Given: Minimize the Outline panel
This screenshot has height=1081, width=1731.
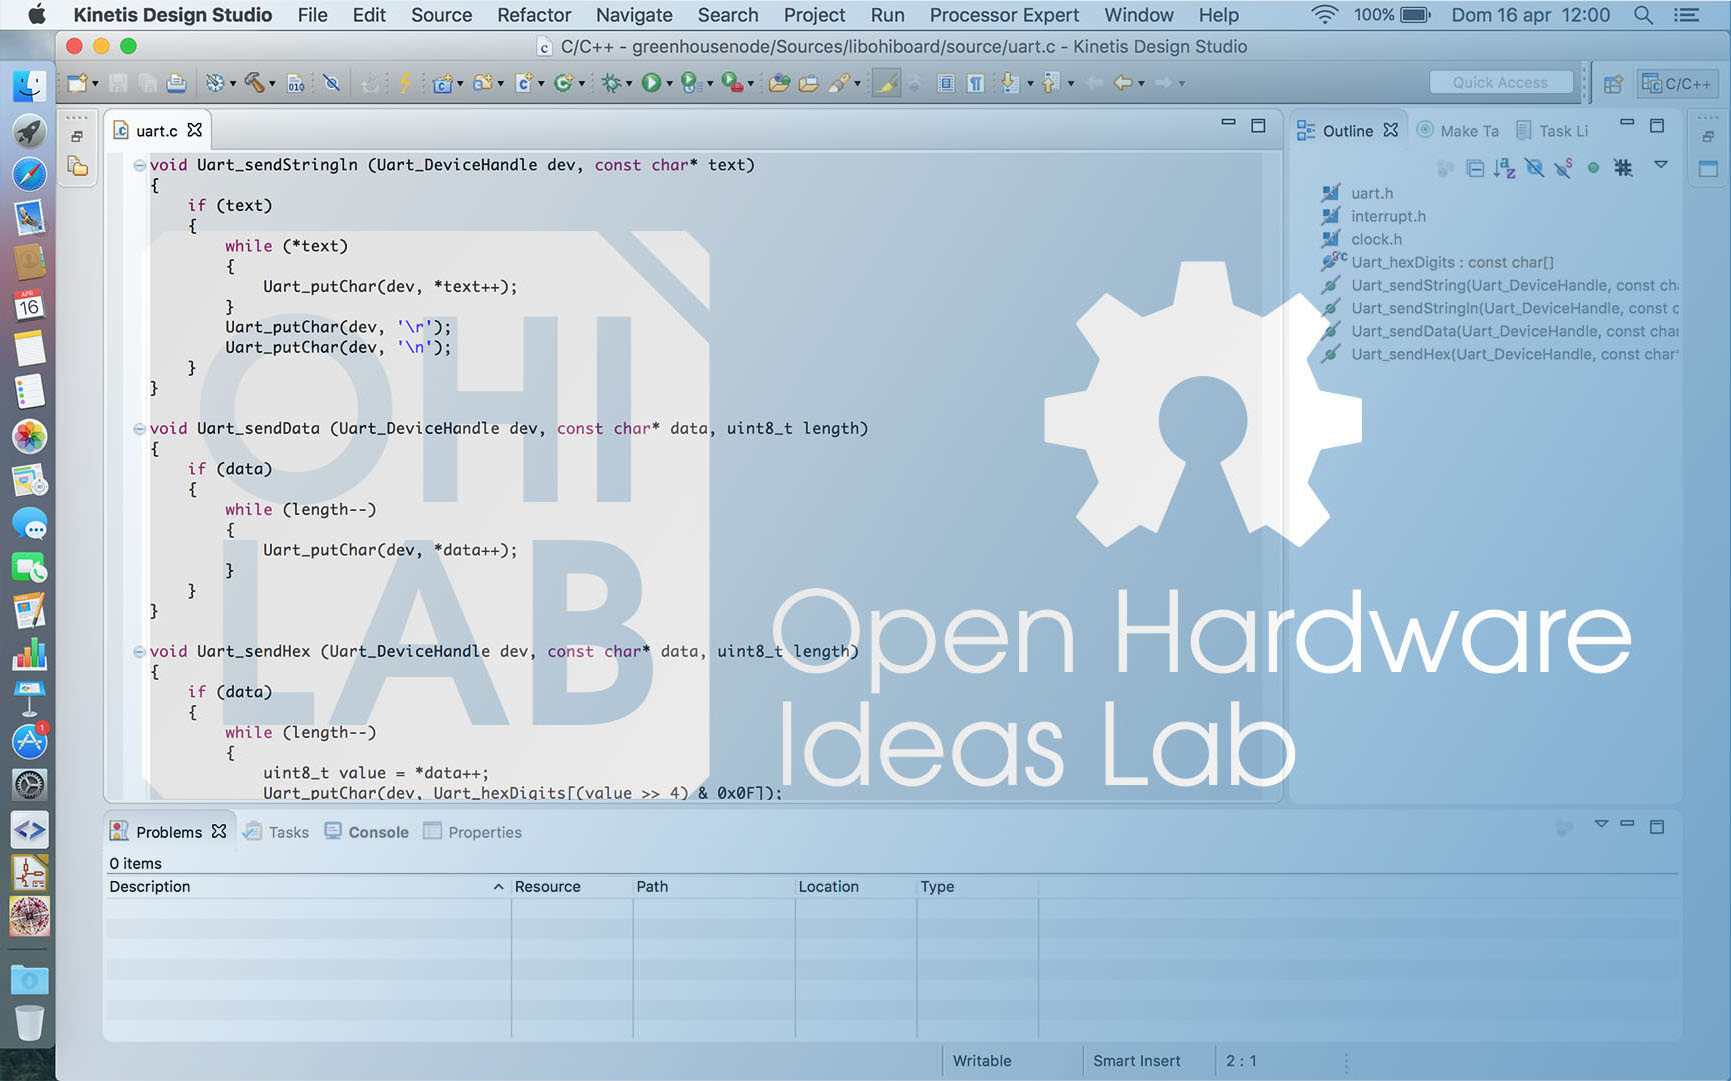Looking at the screenshot, I should [1627, 122].
